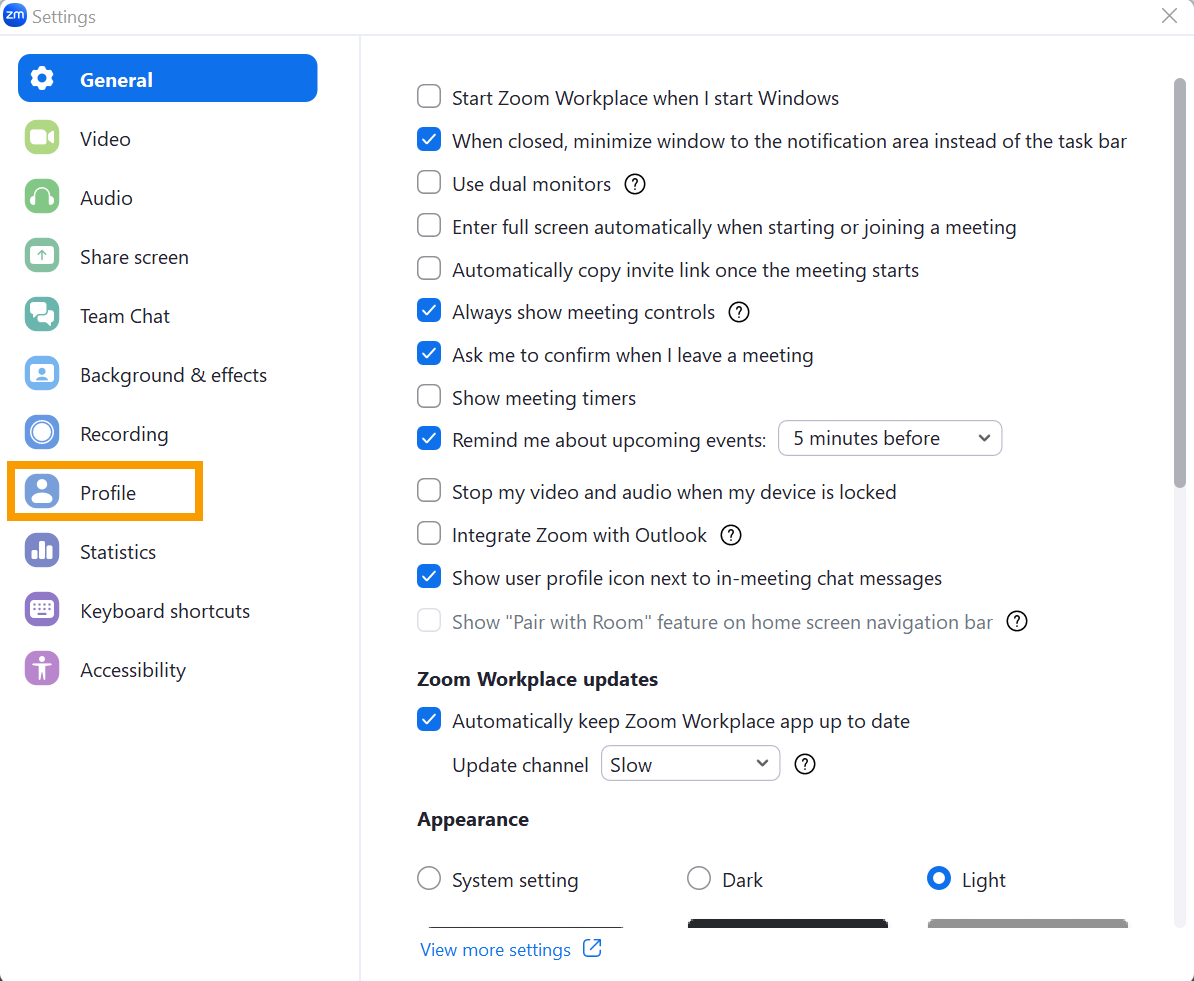Viewport: 1194px width, 981px height.
Task: Open help for Use dual monitors
Action: coord(635,184)
